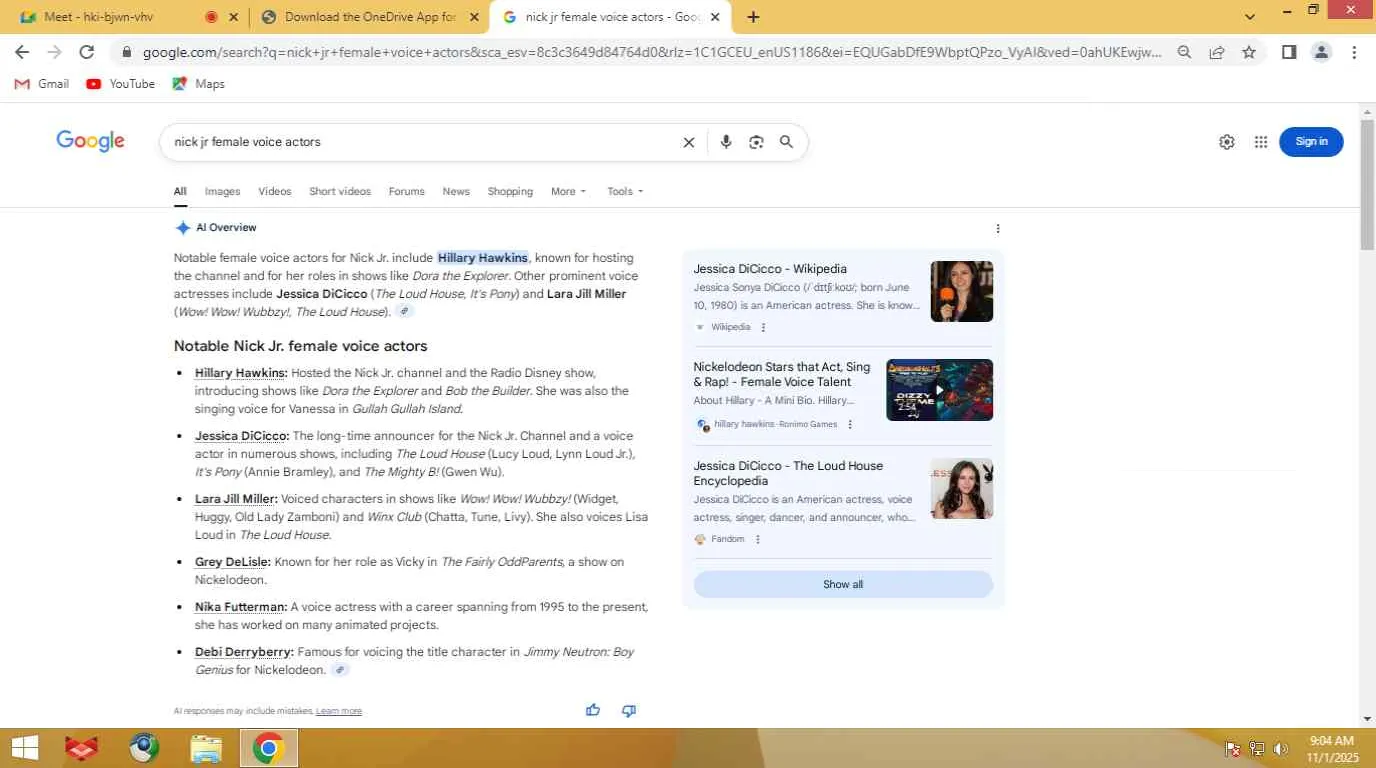Open the Windows Start menu
Image resolution: width=1376 pixels, height=768 pixels.
coord(25,748)
